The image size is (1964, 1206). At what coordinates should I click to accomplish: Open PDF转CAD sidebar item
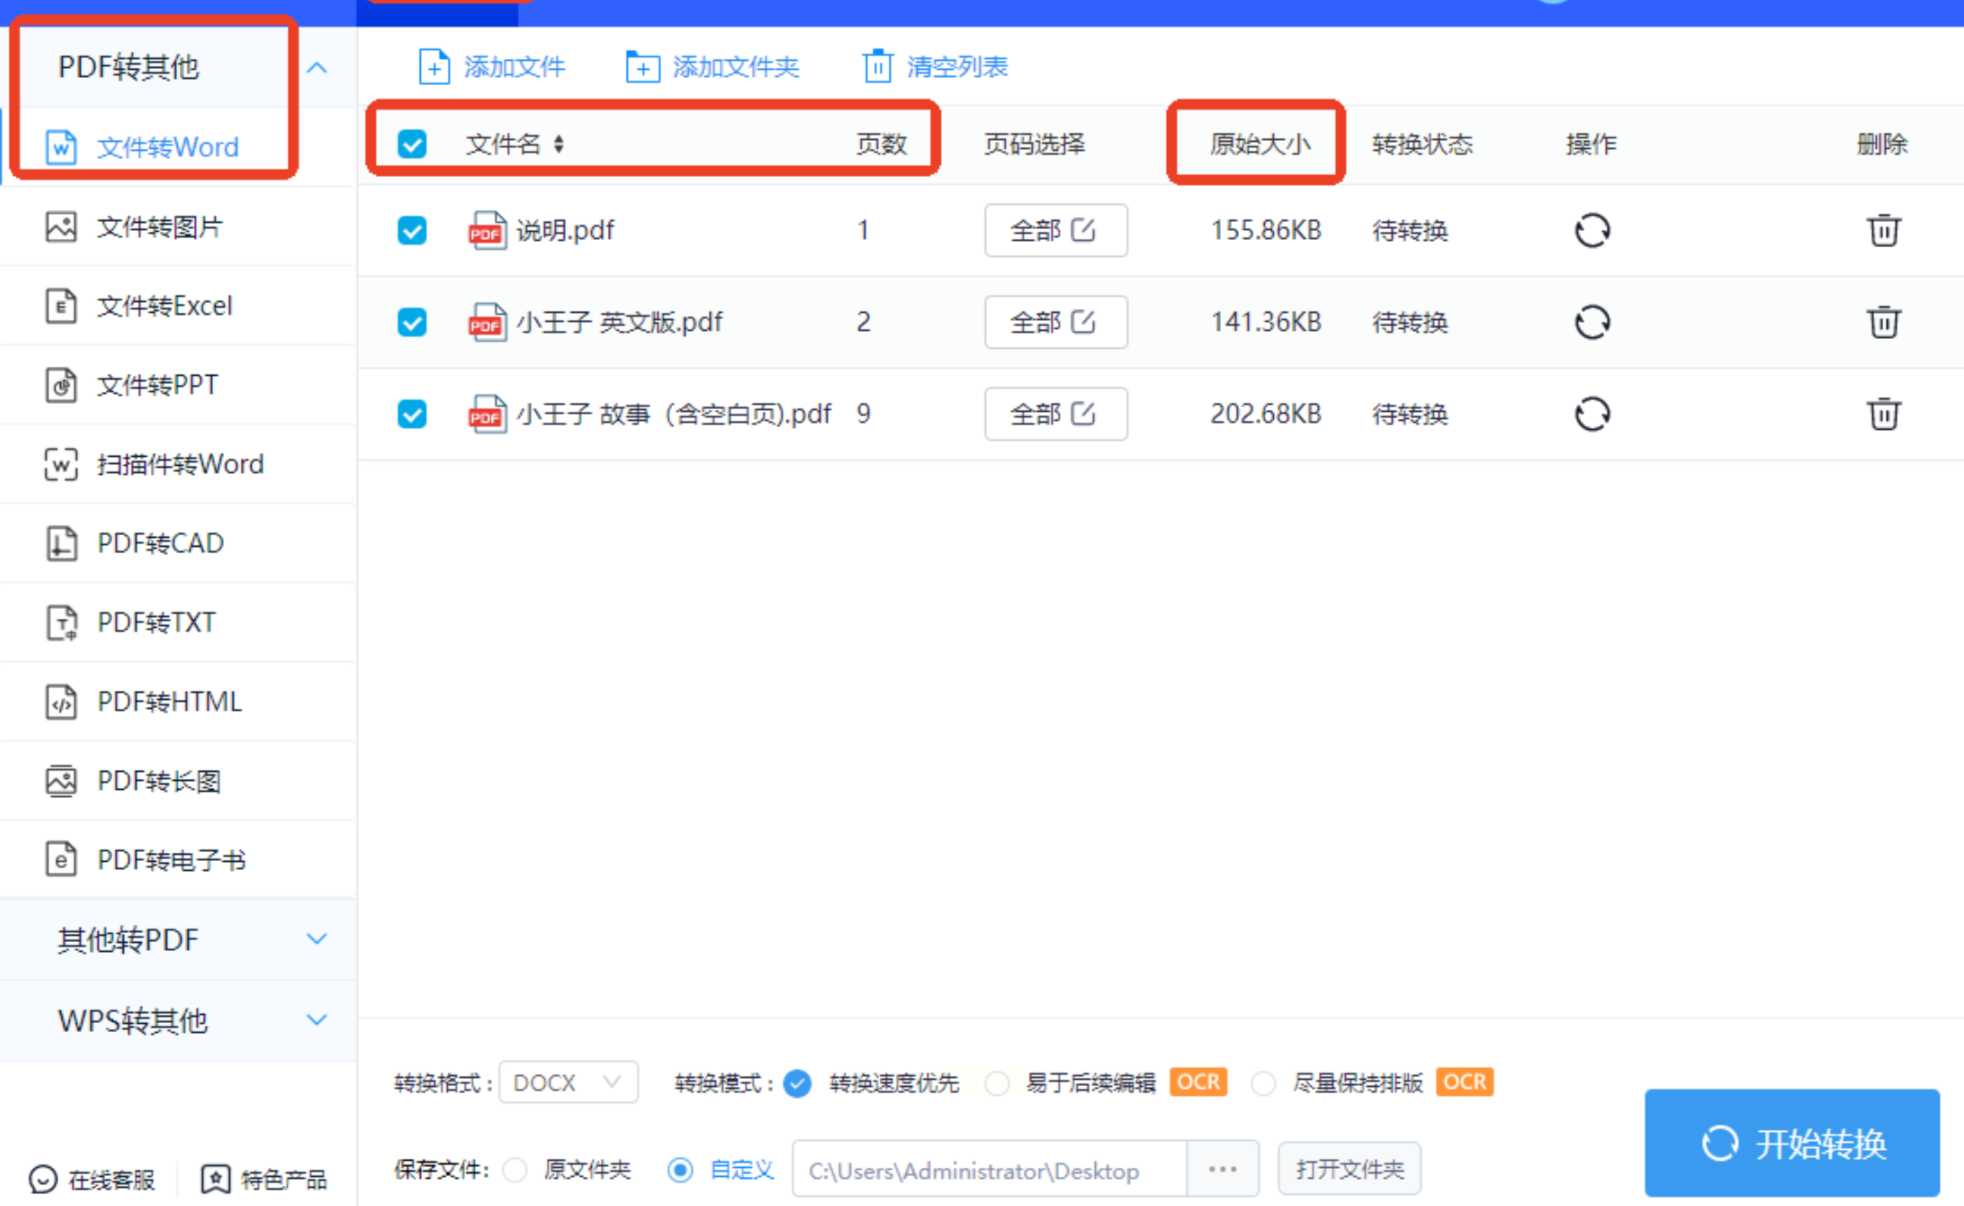(160, 543)
